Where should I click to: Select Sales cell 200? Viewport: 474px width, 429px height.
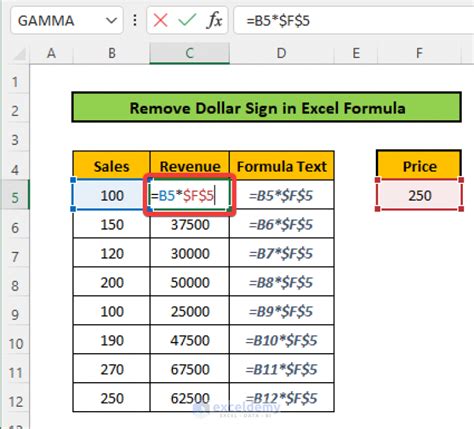click(111, 282)
